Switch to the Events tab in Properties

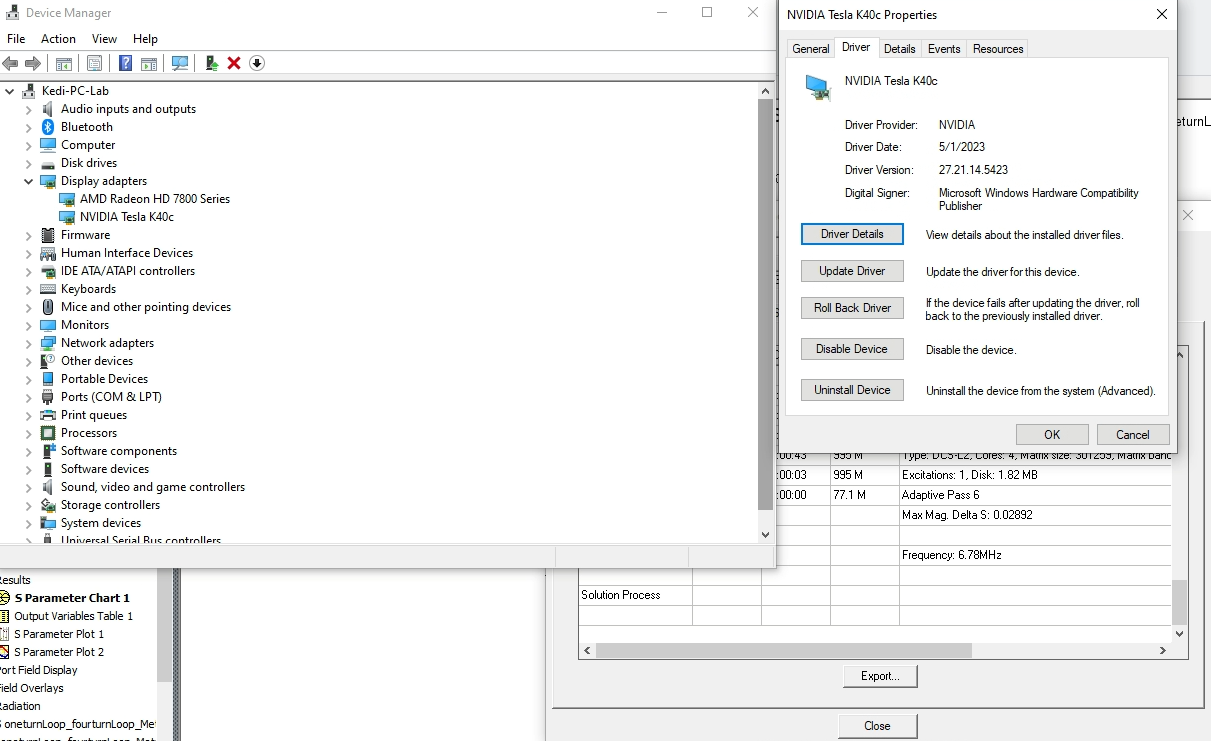944,49
